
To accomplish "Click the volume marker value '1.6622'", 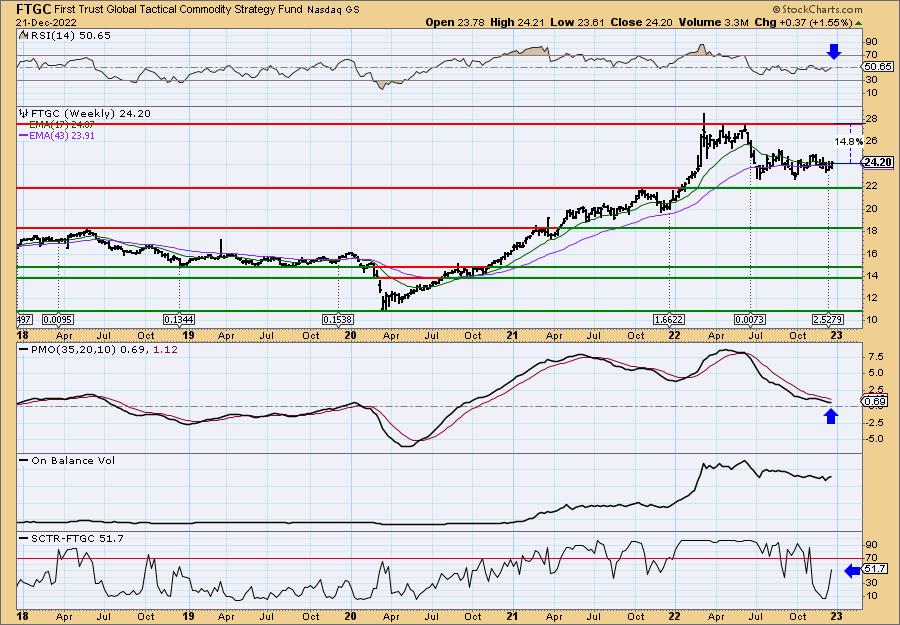I will 669,319.
